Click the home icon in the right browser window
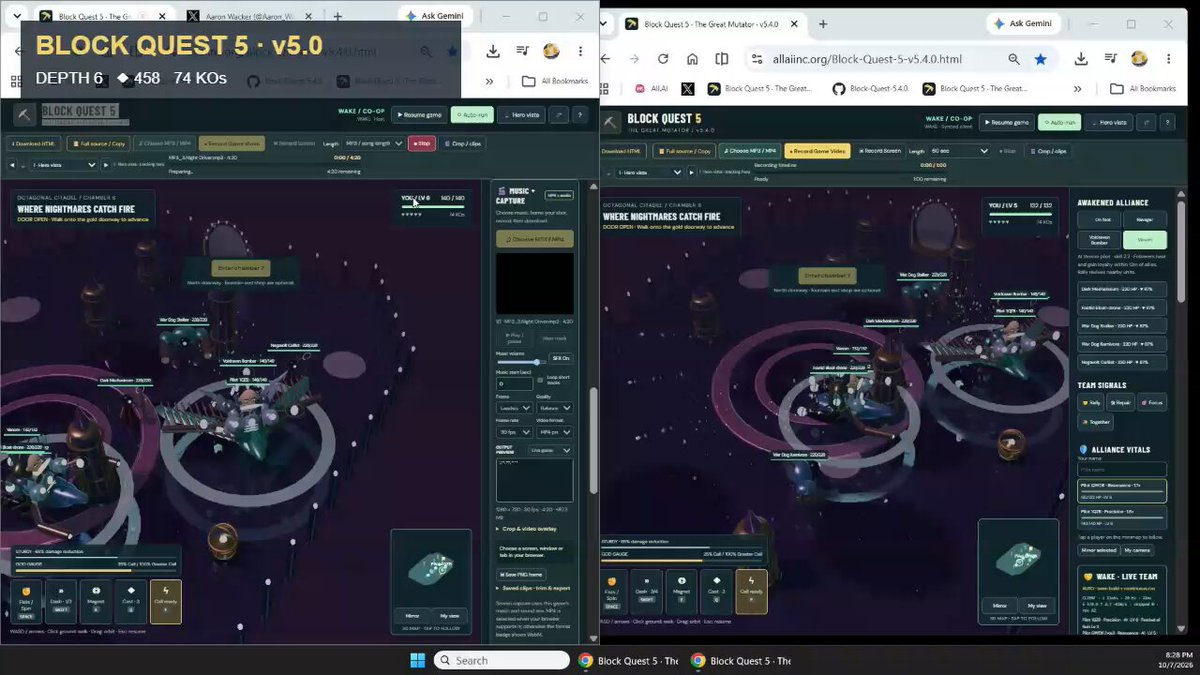 tap(694, 59)
